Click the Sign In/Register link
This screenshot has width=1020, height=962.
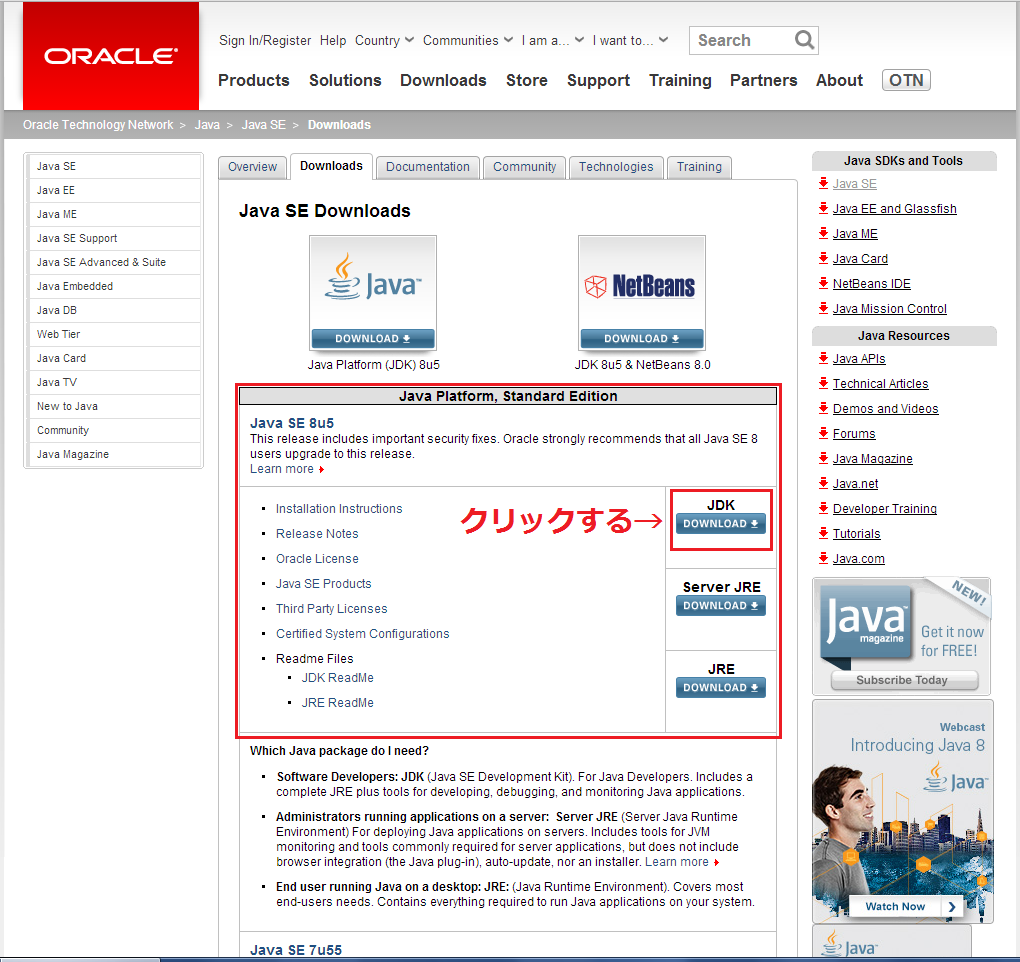[x=265, y=40]
